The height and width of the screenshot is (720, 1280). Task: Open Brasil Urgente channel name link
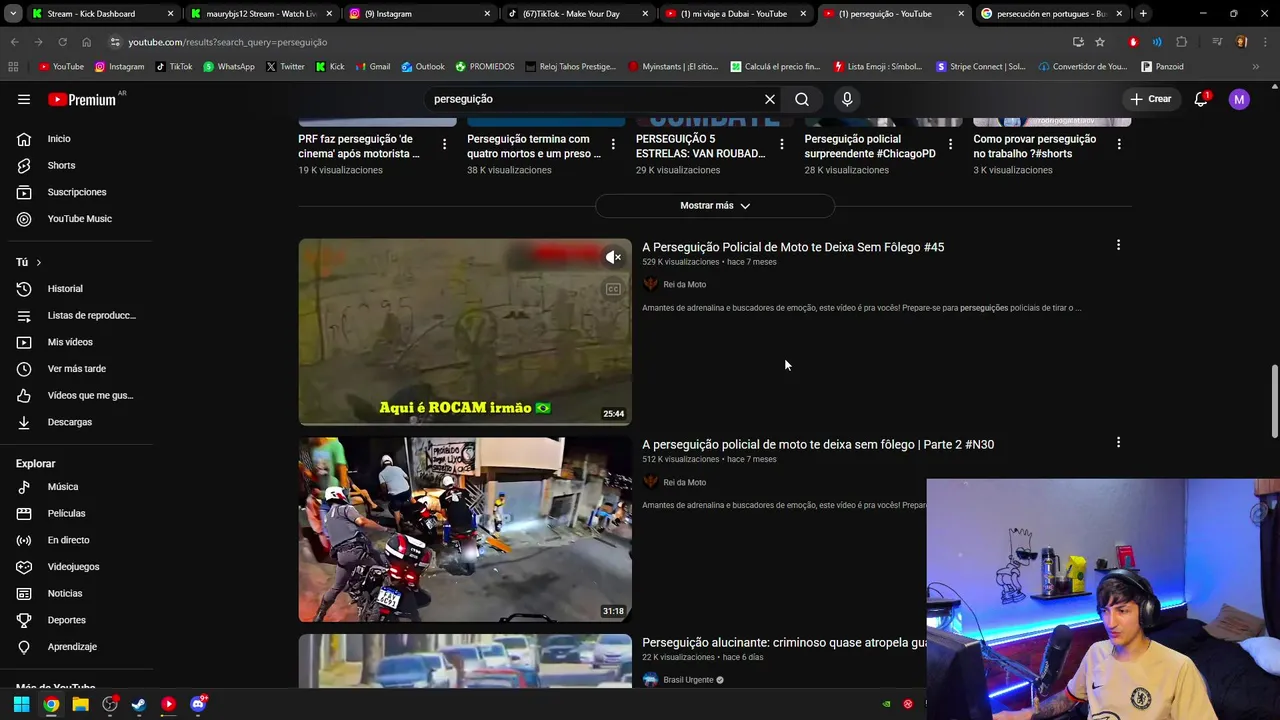point(688,680)
